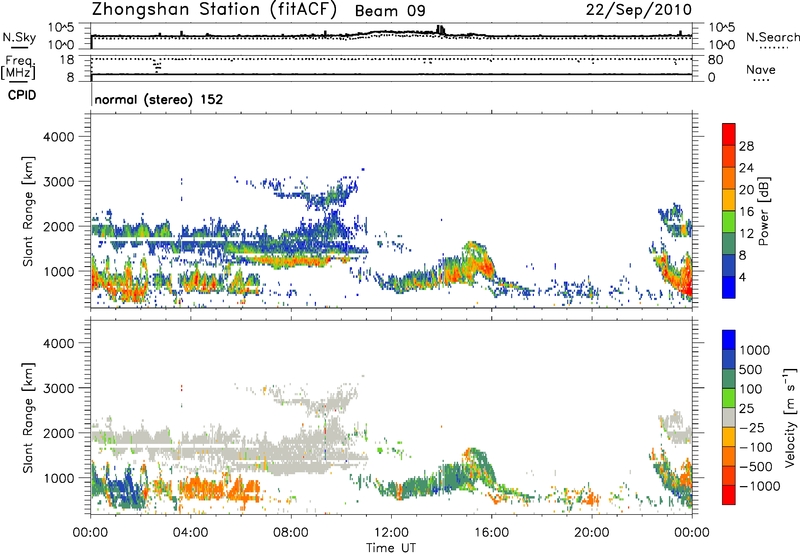Click the '4000' label on the power panel axis
This screenshot has width=800, height=554.
tap(59, 137)
